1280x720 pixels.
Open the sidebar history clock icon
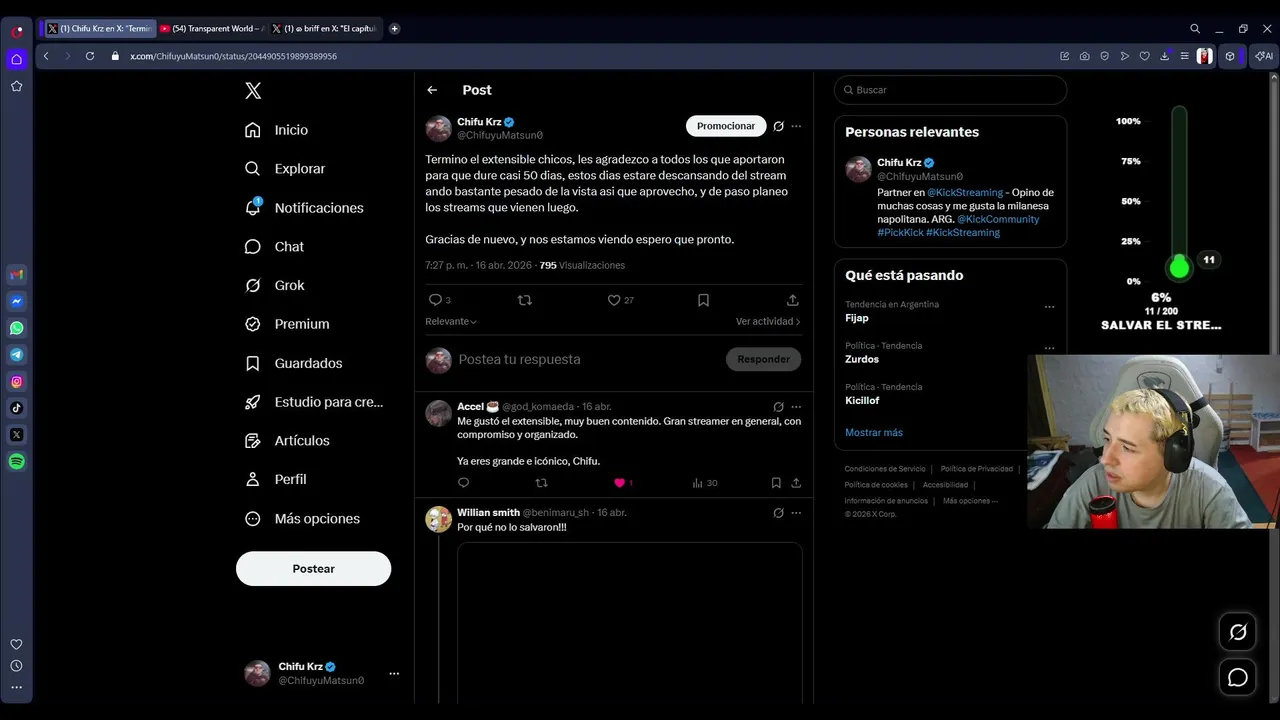(16, 666)
